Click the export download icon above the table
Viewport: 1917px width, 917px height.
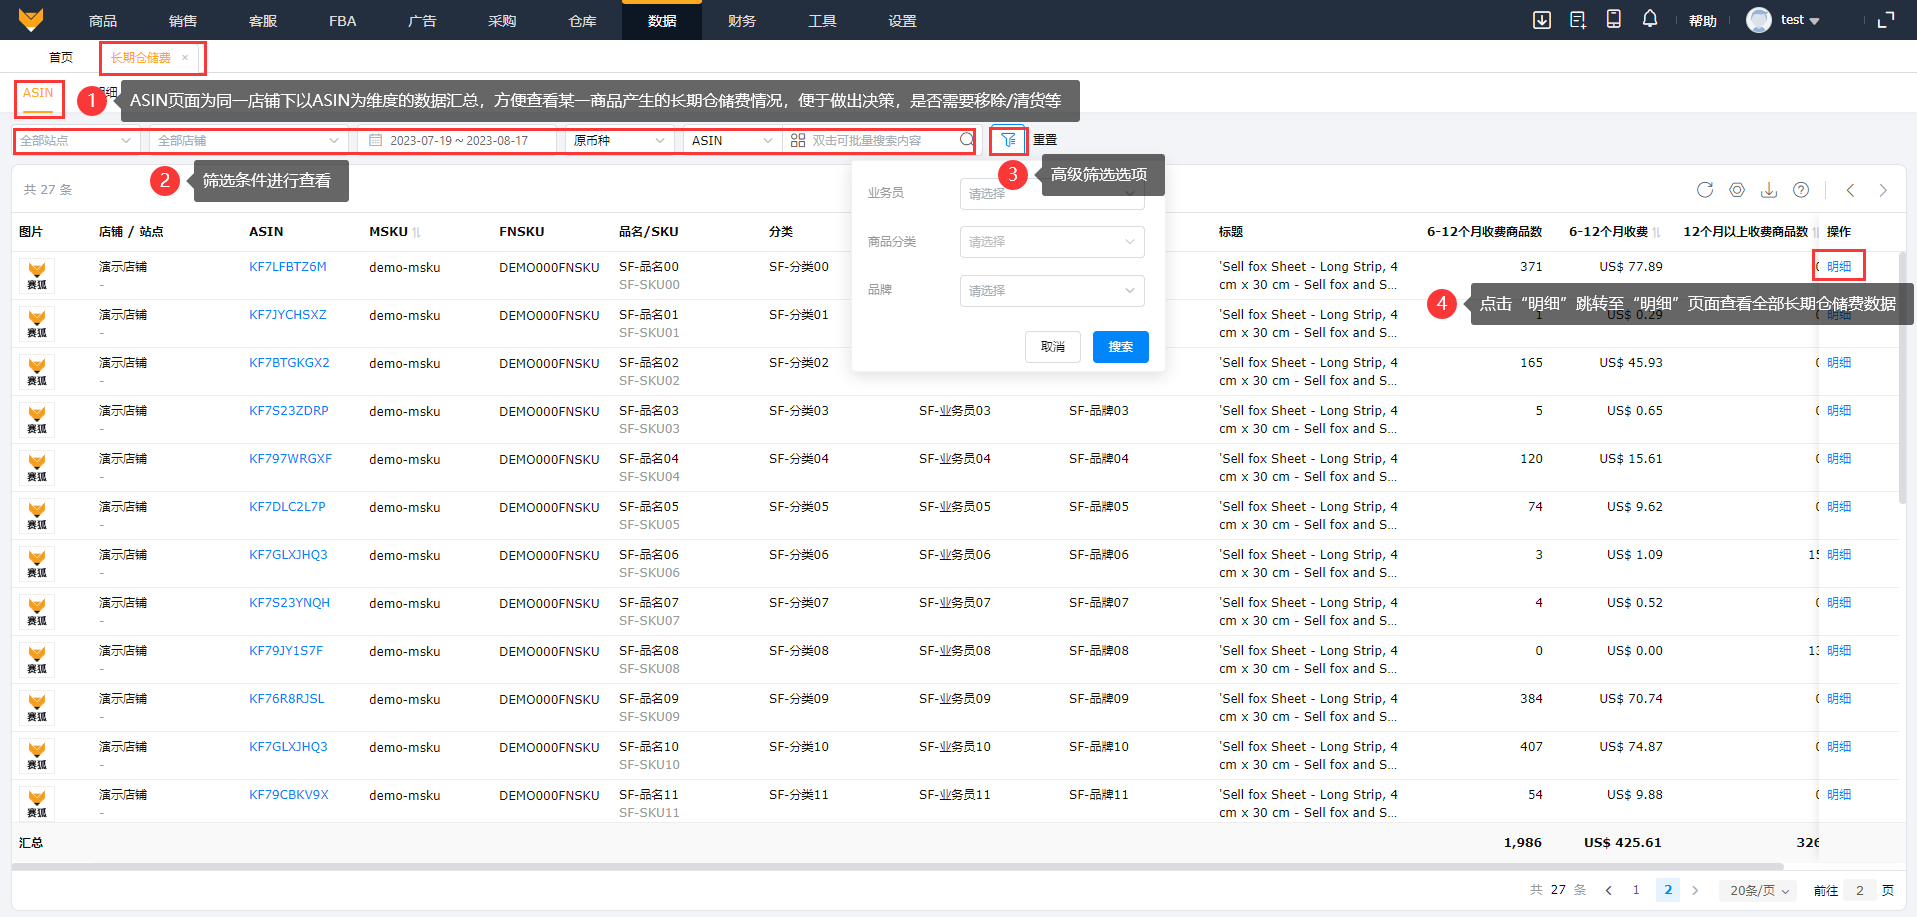pyautogui.click(x=1769, y=190)
